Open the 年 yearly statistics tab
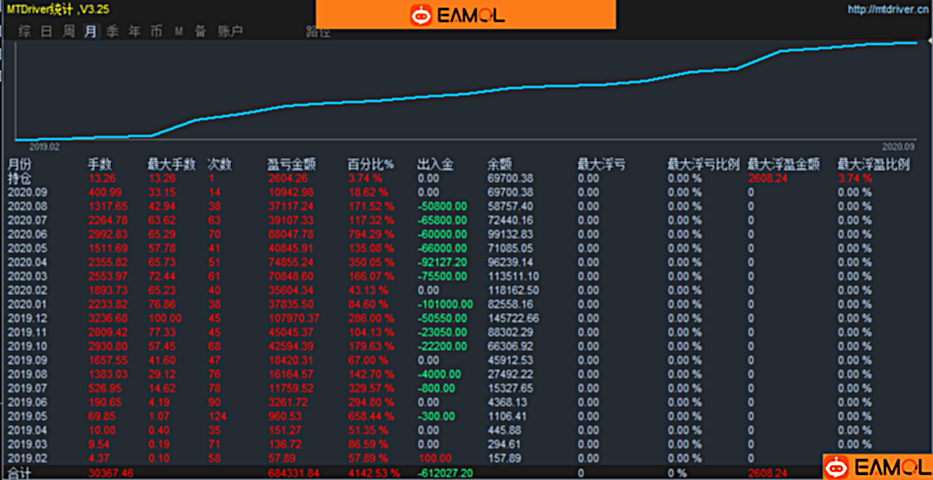 (x=134, y=31)
